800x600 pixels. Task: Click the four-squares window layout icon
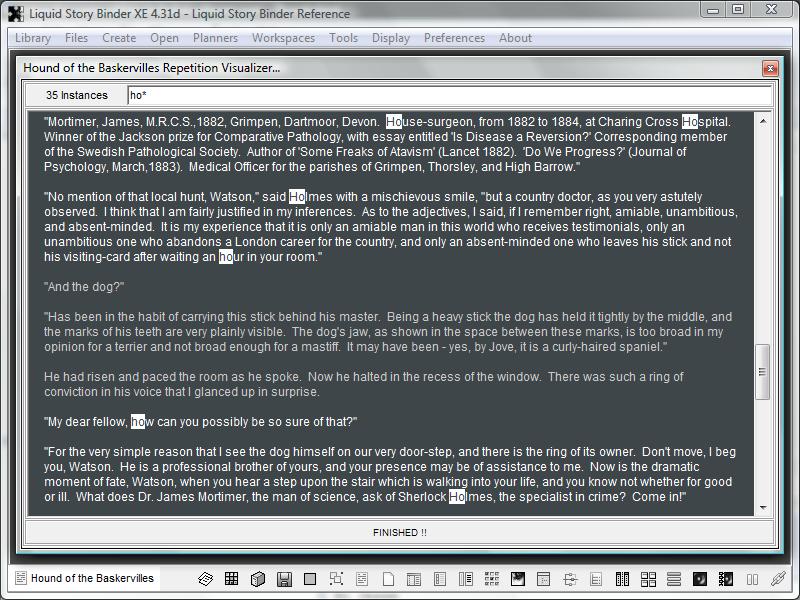648,579
